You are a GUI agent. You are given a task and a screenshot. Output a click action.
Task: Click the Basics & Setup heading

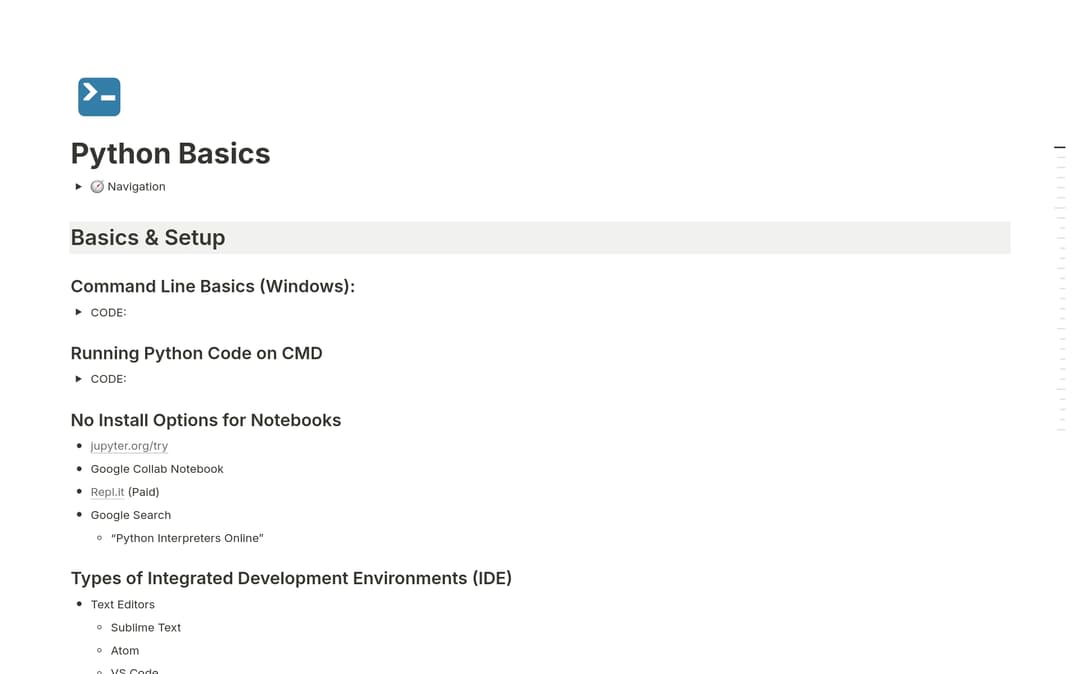147,238
